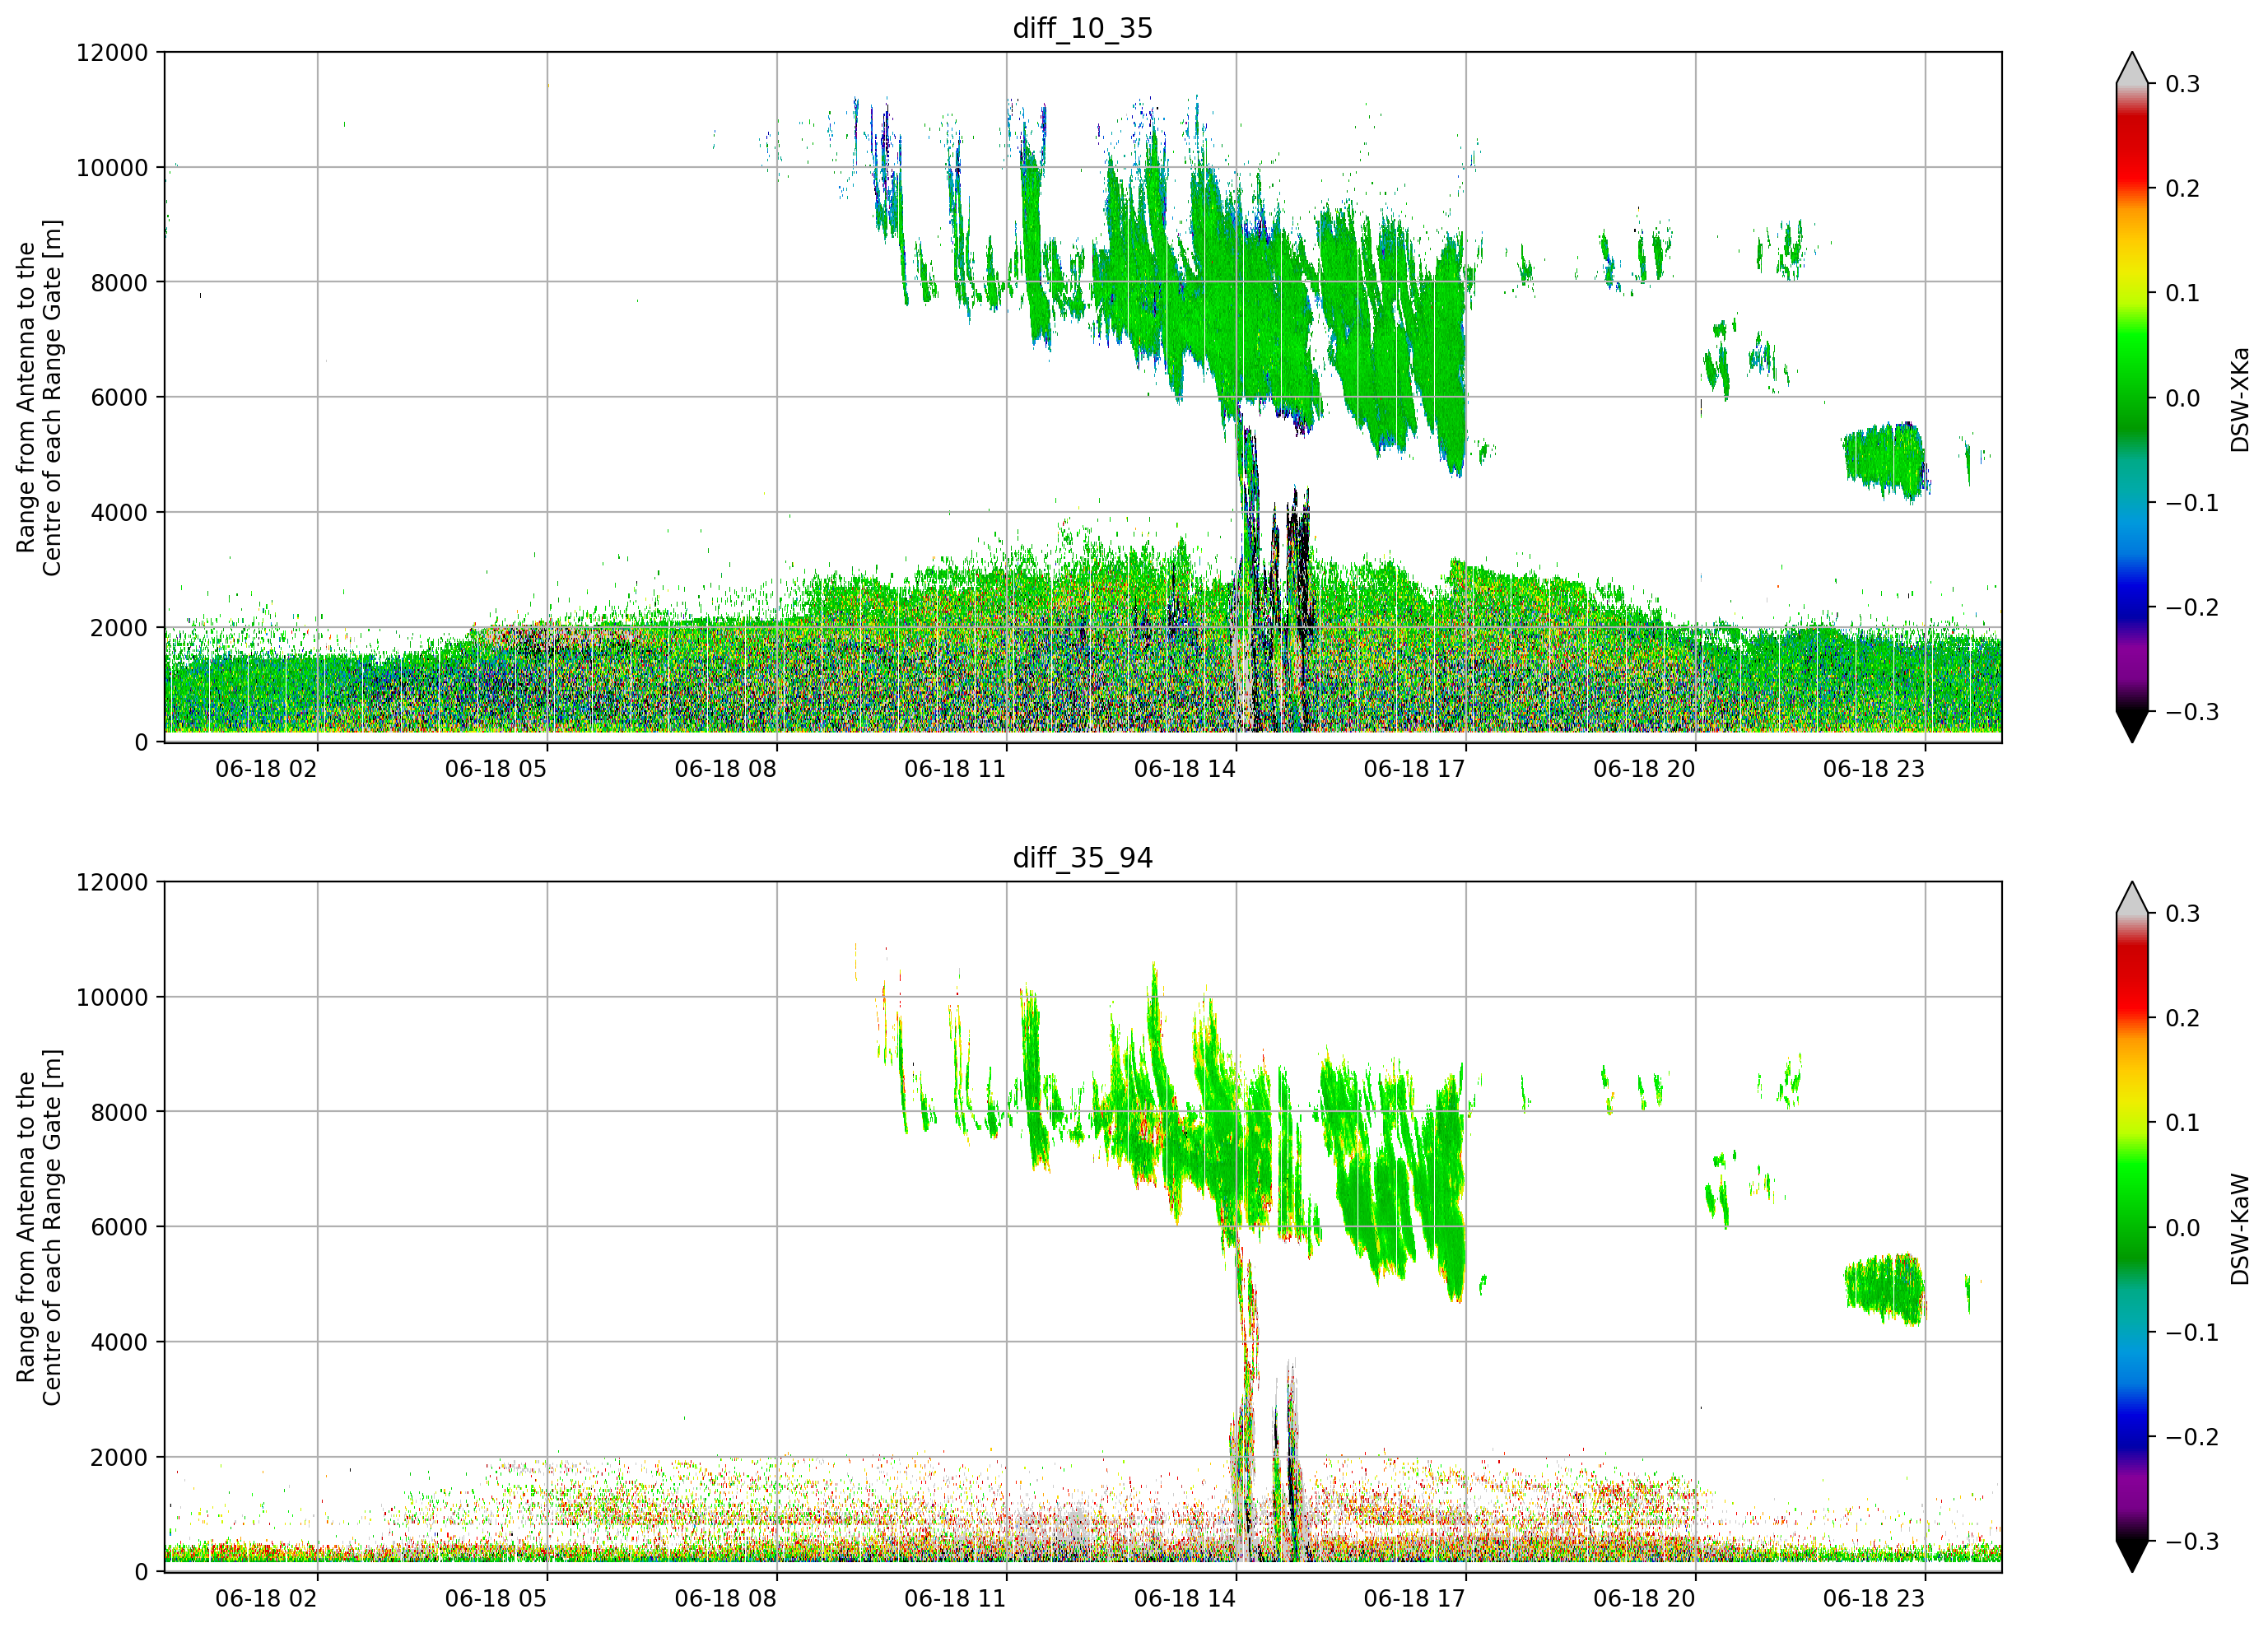The image size is (2268, 1628).
Task: Click the 4000 y-tick of the diff_35_94 plot
Action: 119,1343
